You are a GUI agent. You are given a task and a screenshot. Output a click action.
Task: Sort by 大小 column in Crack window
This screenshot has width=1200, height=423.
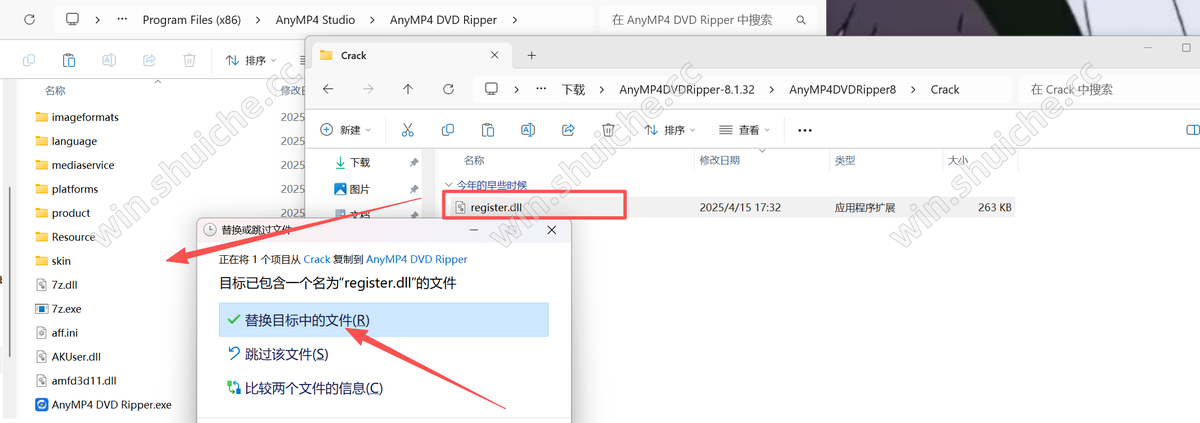click(957, 160)
